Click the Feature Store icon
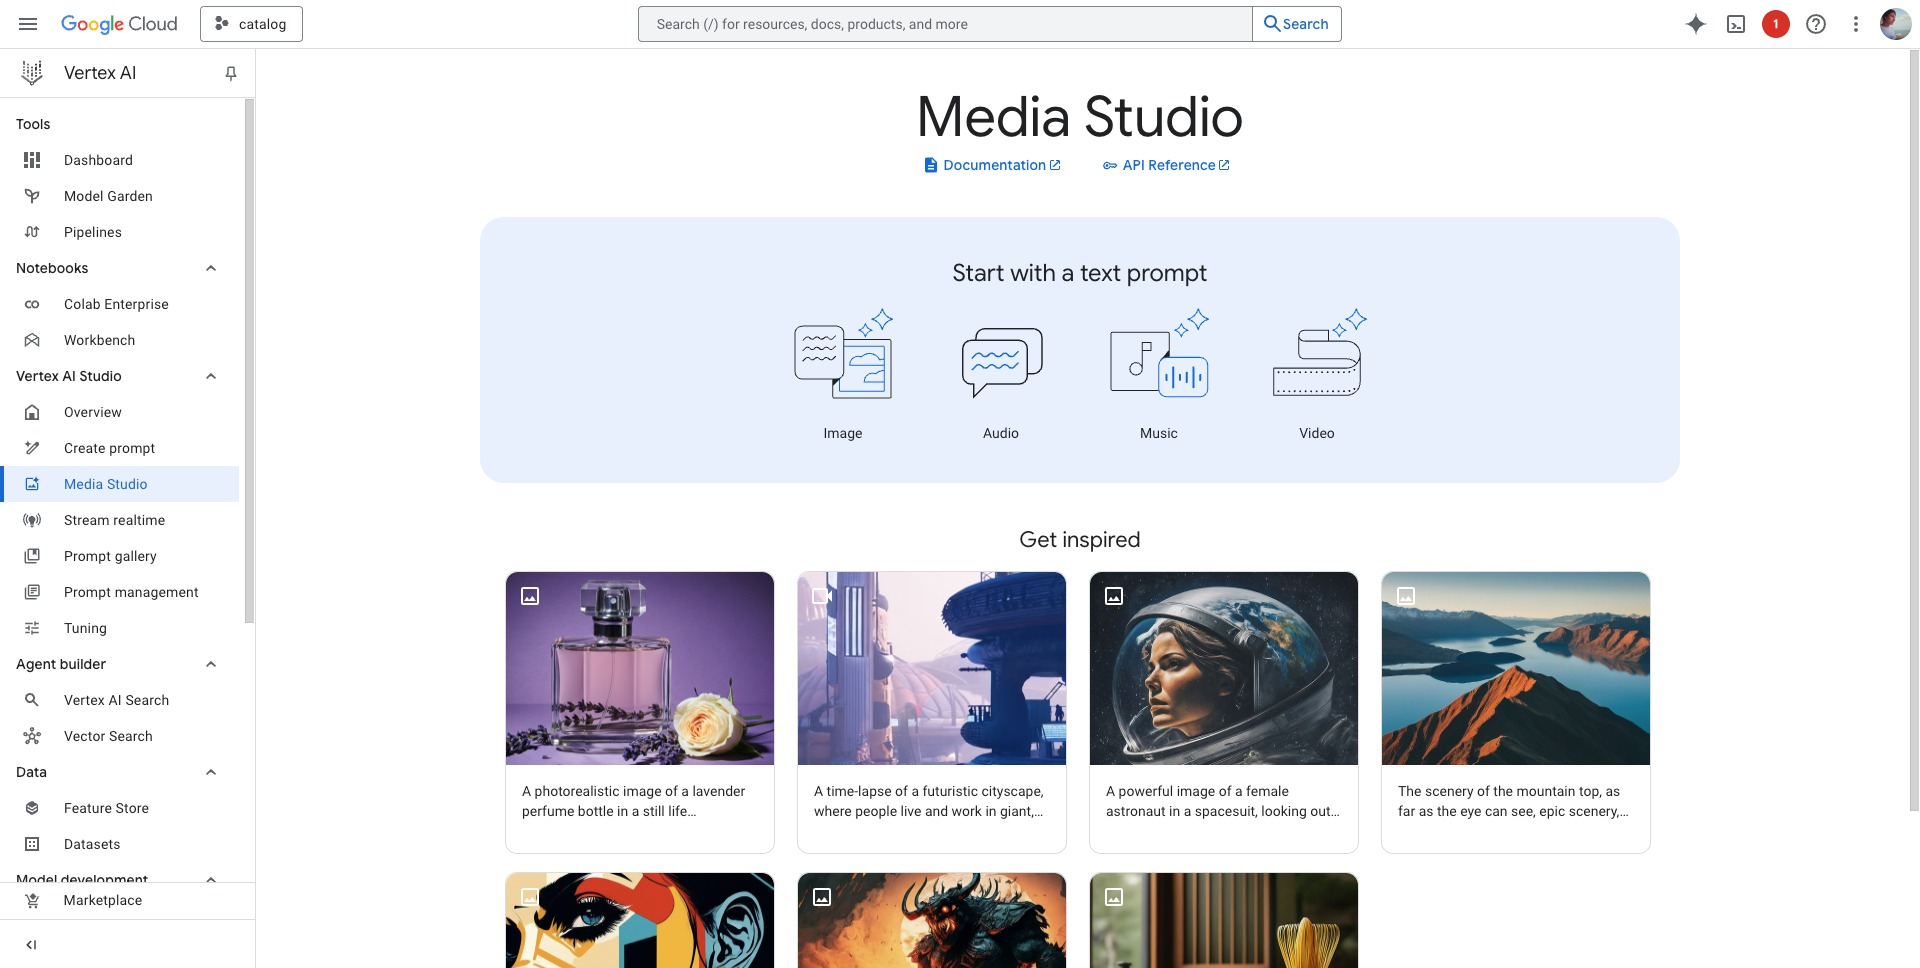Viewport: 1920px width, 968px height. click(x=32, y=808)
